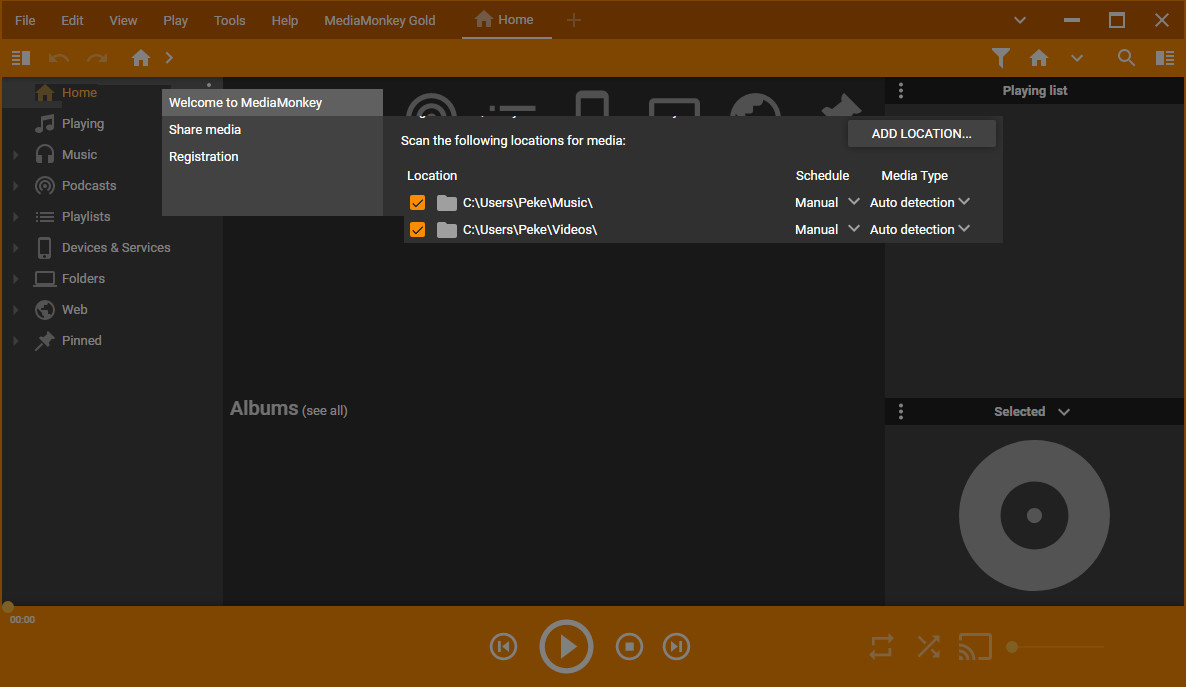Toggle repeat playback mode
The image size is (1186, 687).
coord(881,647)
